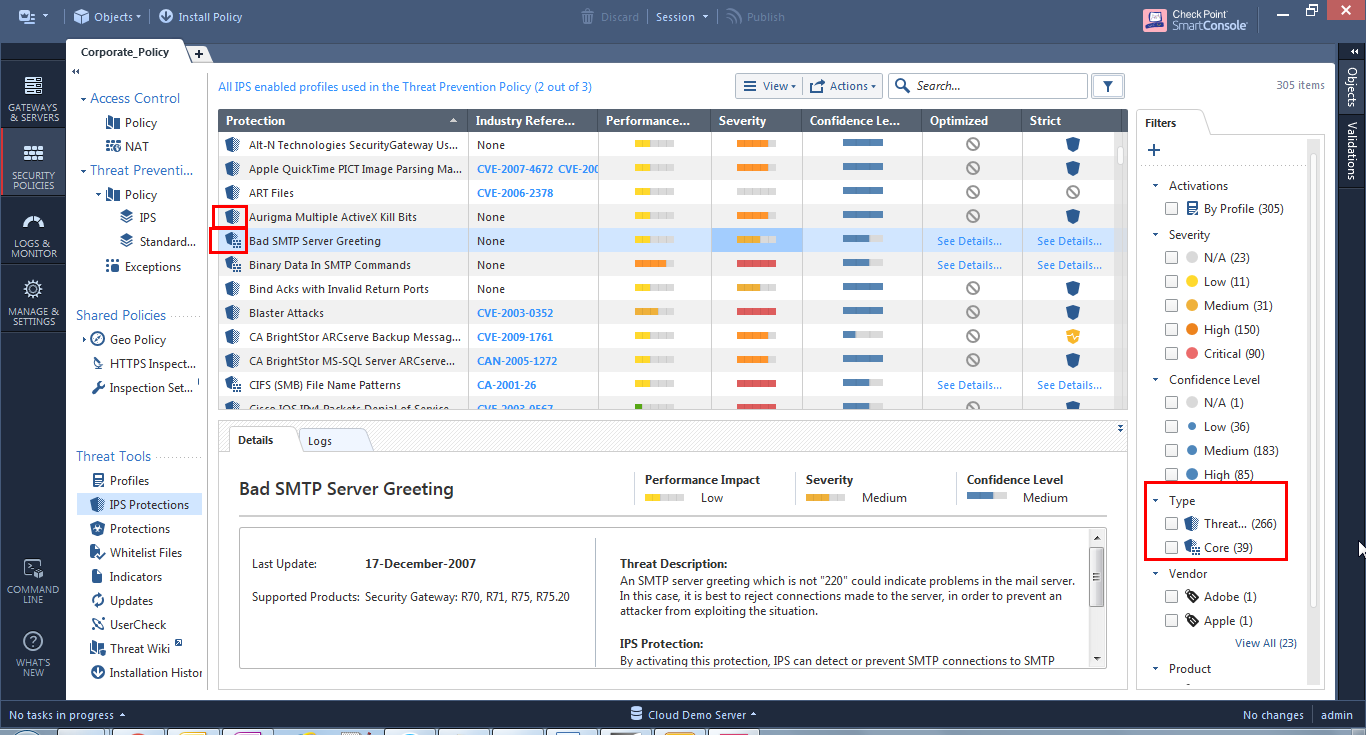Click the filter funnel icon
The width and height of the screenshot is (1366, 735).
pyautogui.click(x=1107, y=86)
